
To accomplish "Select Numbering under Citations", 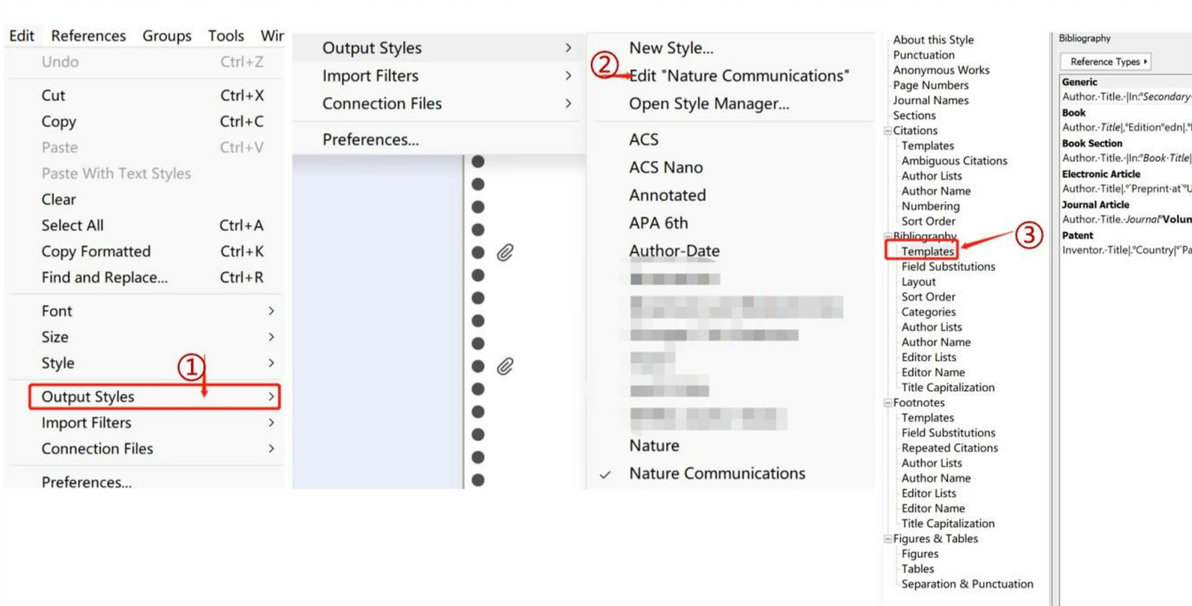I will click(930, 206).
